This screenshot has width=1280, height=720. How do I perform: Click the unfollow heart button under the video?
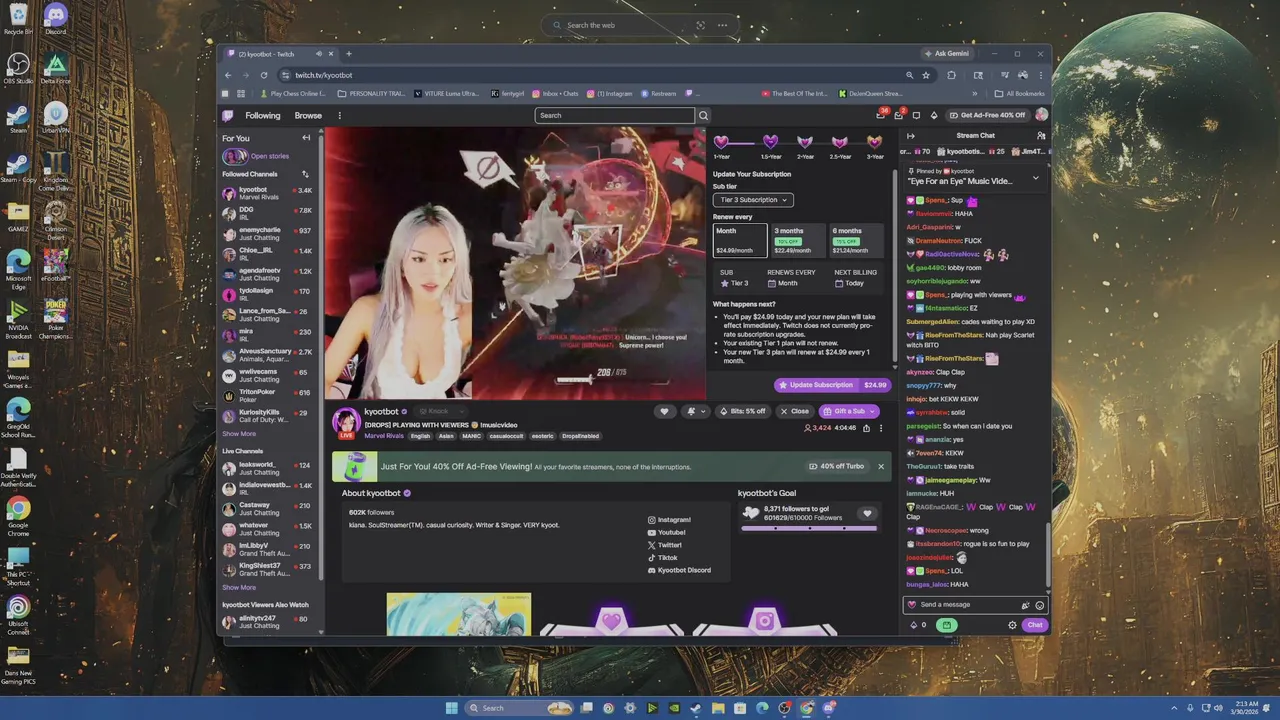[x=664, y=411]
